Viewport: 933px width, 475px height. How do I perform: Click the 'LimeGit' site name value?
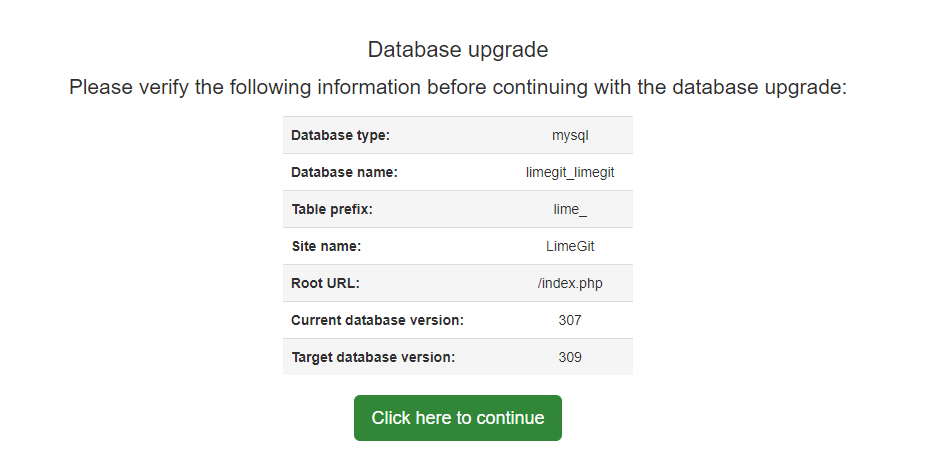570,246
